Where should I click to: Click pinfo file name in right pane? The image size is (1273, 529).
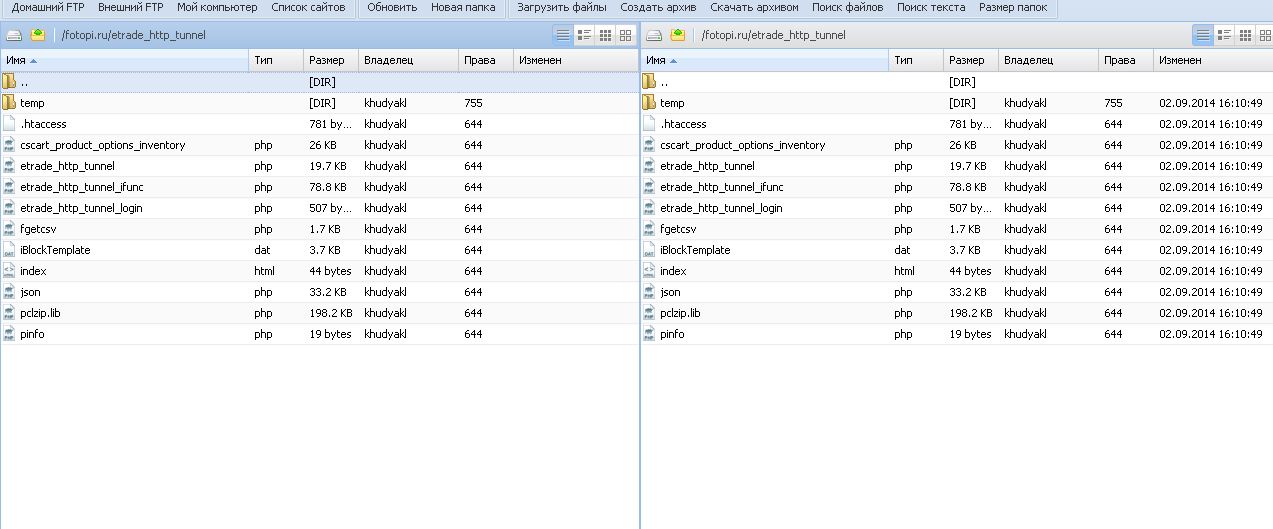[673, 334]
